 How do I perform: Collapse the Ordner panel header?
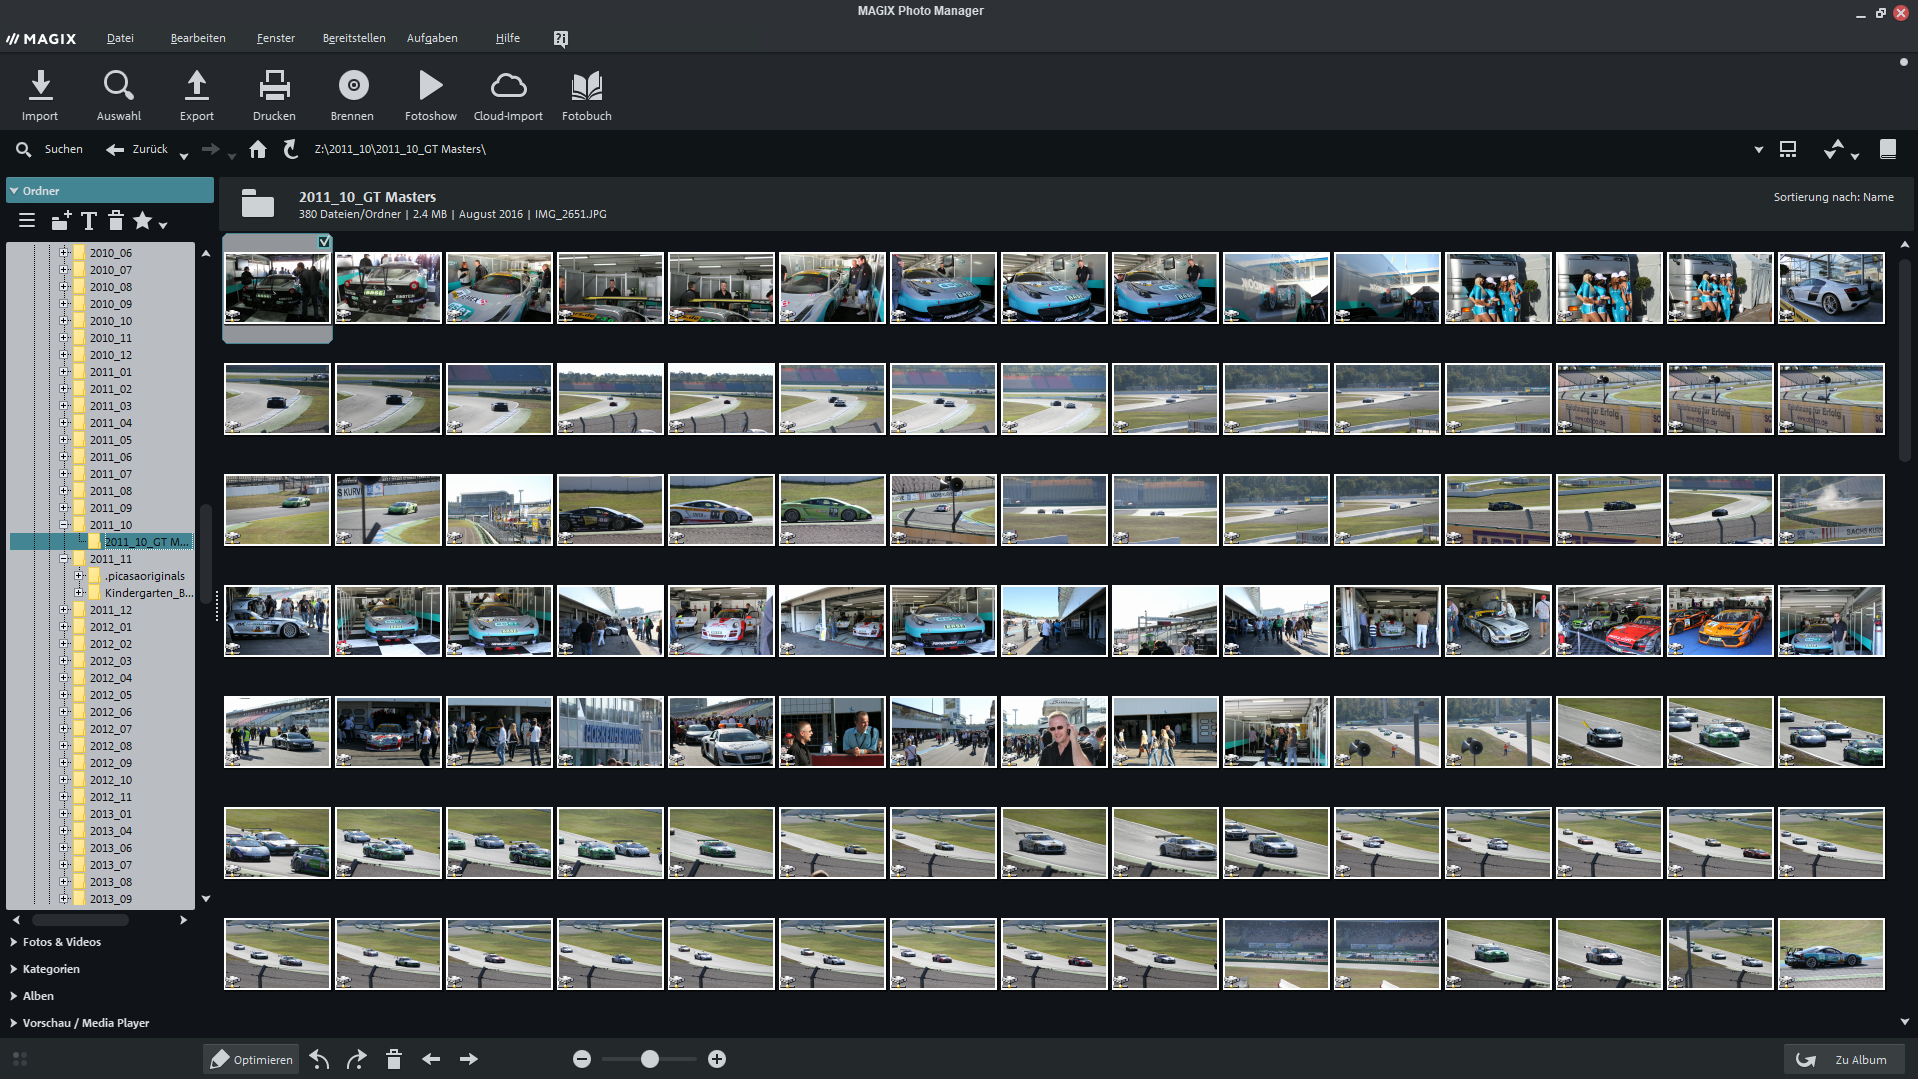14,190
